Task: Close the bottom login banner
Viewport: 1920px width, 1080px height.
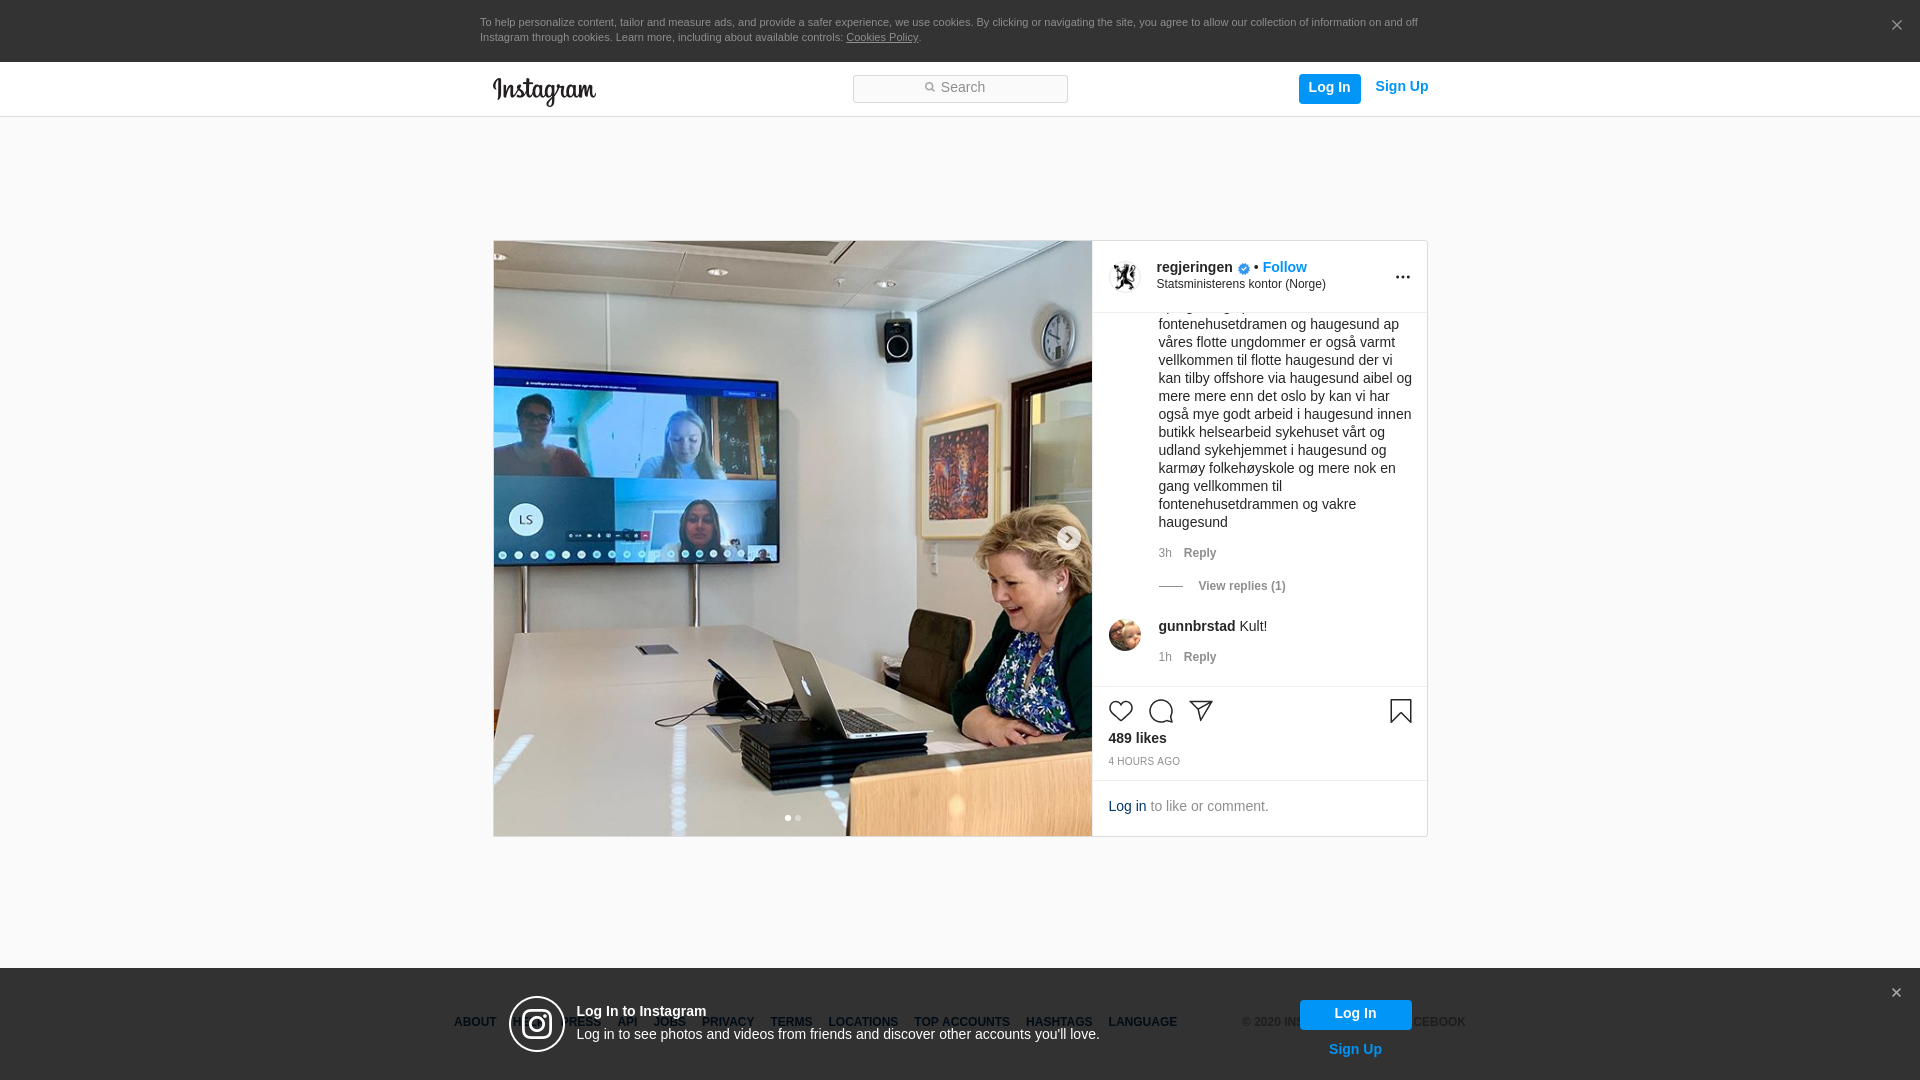Action: tap(1896, 993)
